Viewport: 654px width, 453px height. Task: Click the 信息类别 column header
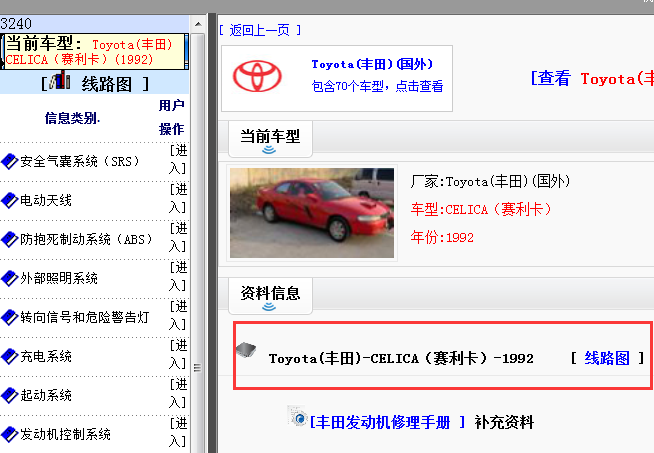(72, 118)
